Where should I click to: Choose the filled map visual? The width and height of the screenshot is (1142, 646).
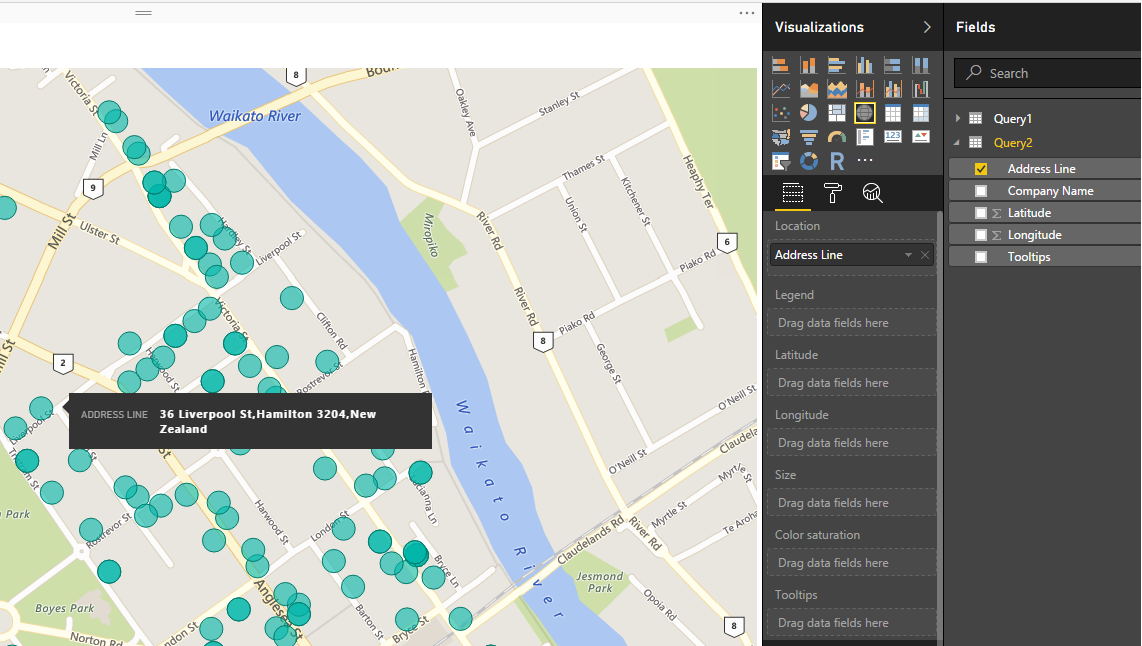pos(780,137)
